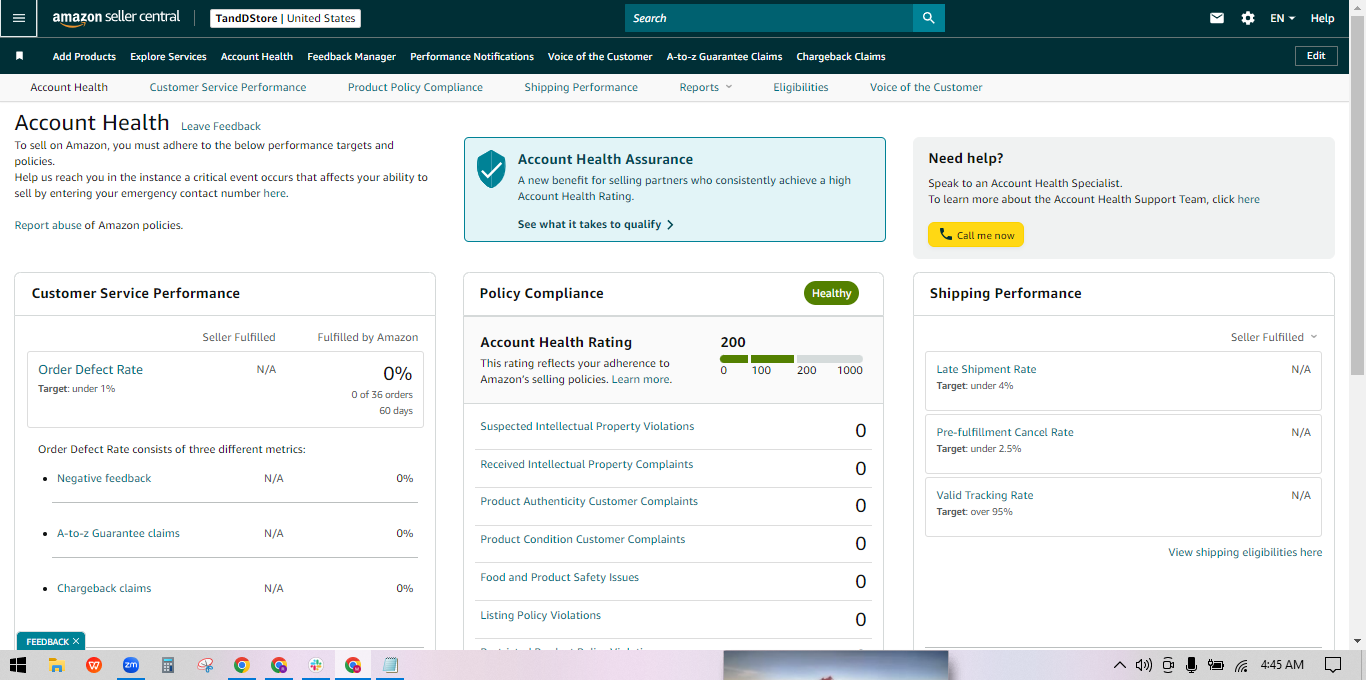Switch to Product Policy Compliance tab
This screenshot has width=1366, height=680.
click(x=415, y=87)
